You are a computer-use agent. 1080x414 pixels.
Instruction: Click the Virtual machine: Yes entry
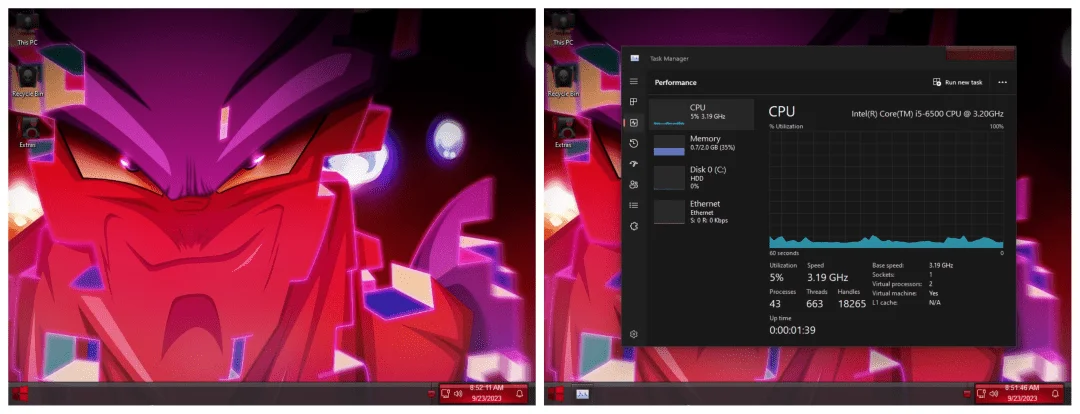tap(905, 293)
